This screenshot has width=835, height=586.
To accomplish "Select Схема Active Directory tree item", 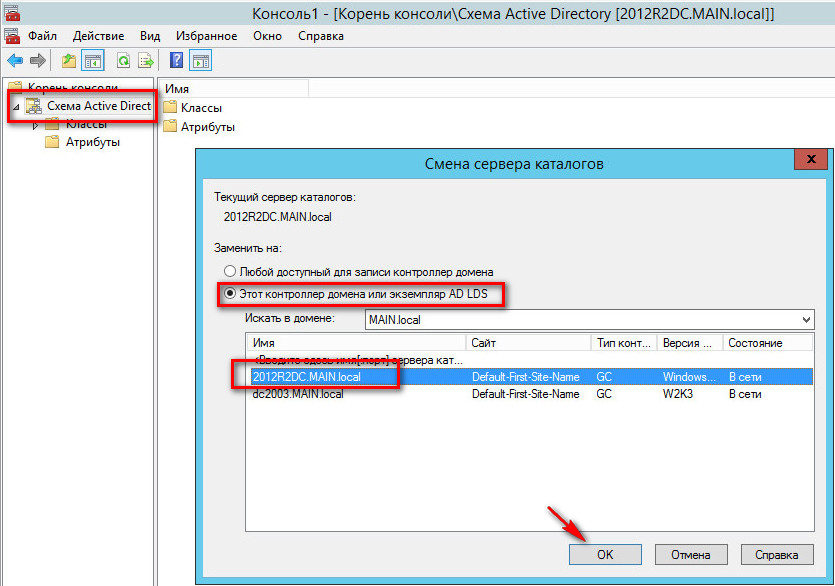I will click(x=99, y=106).
